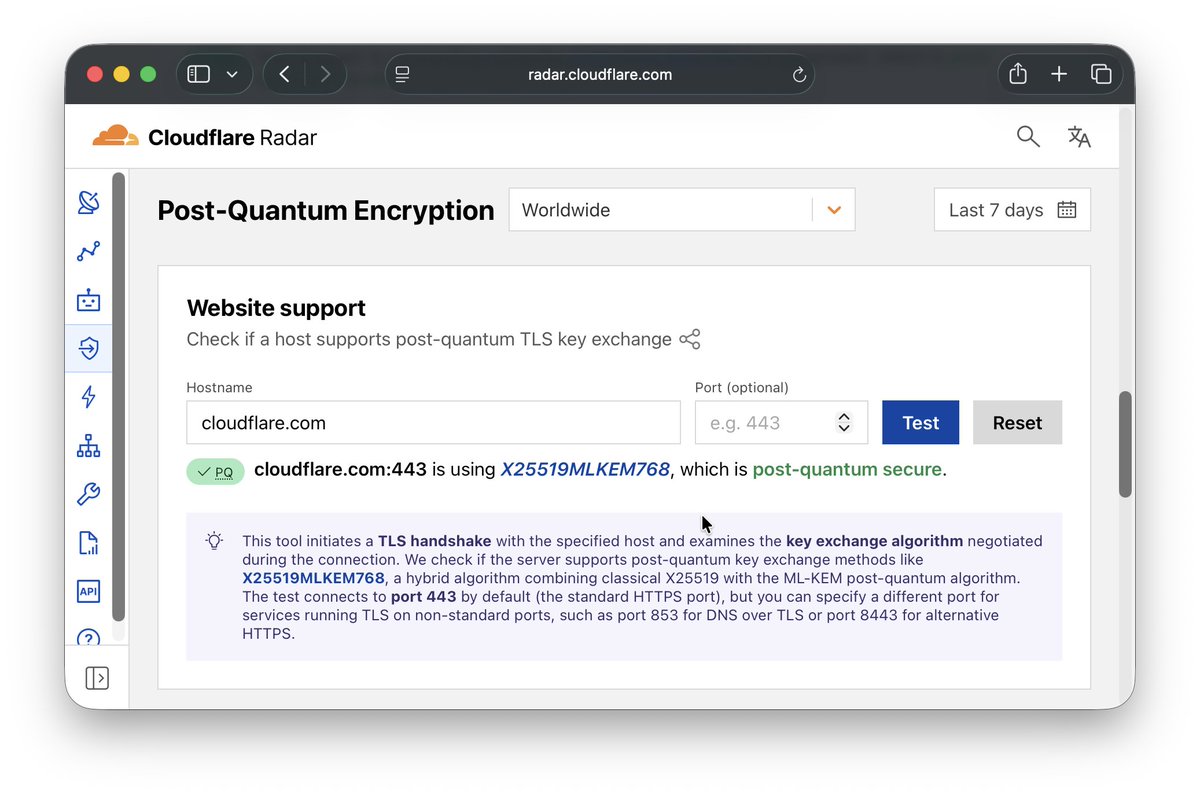This screenshot has height=795, width=1200.
Task: Open the lightning bolt sidebar icon
Action: [x=89, y=397]
